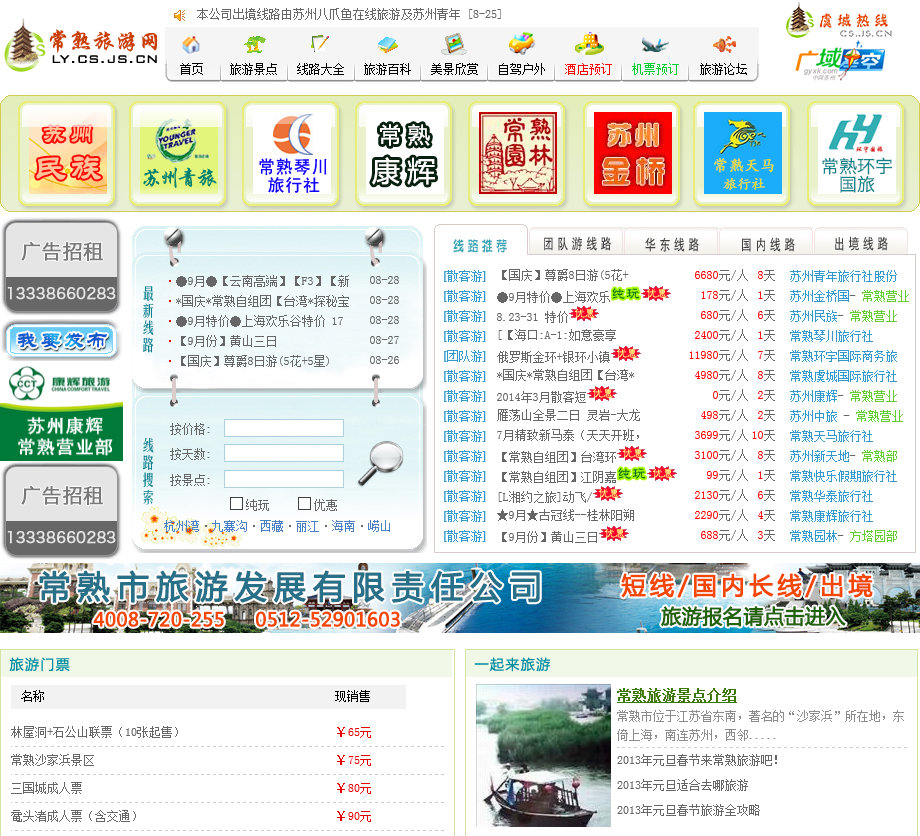Viewport: 920px width, 836px height.
Task: Open the second 广告招租 ad box below 康辉
Action: pos(62,510)
